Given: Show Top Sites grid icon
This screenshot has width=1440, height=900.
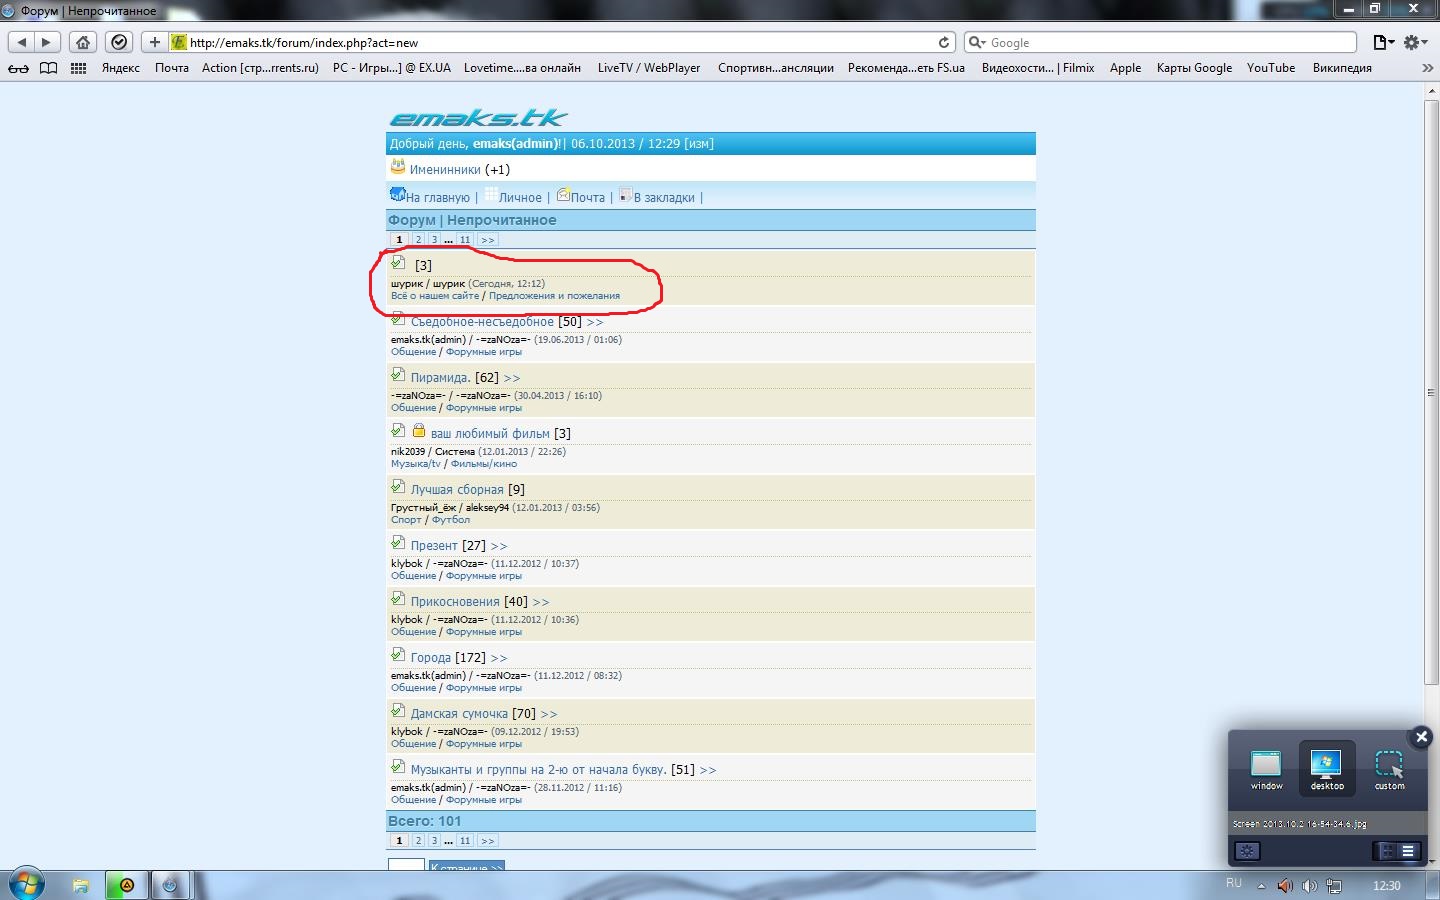Looking at the screenshot, I should (x=78, y=68).
